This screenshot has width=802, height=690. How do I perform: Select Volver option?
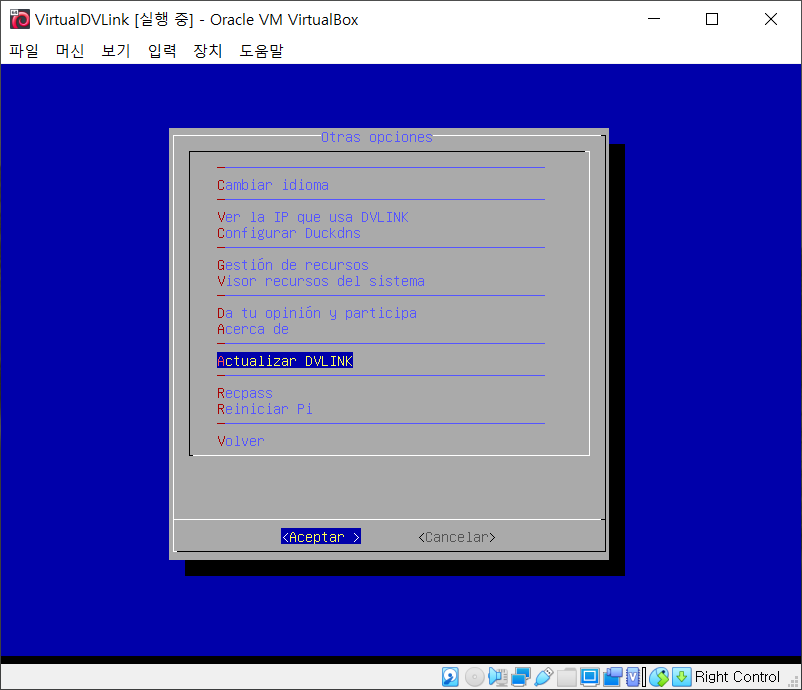240,441
